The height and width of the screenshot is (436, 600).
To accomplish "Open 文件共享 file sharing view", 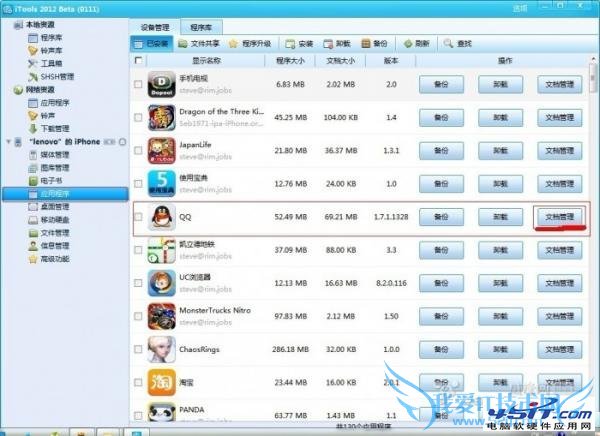I will (199, 44).
